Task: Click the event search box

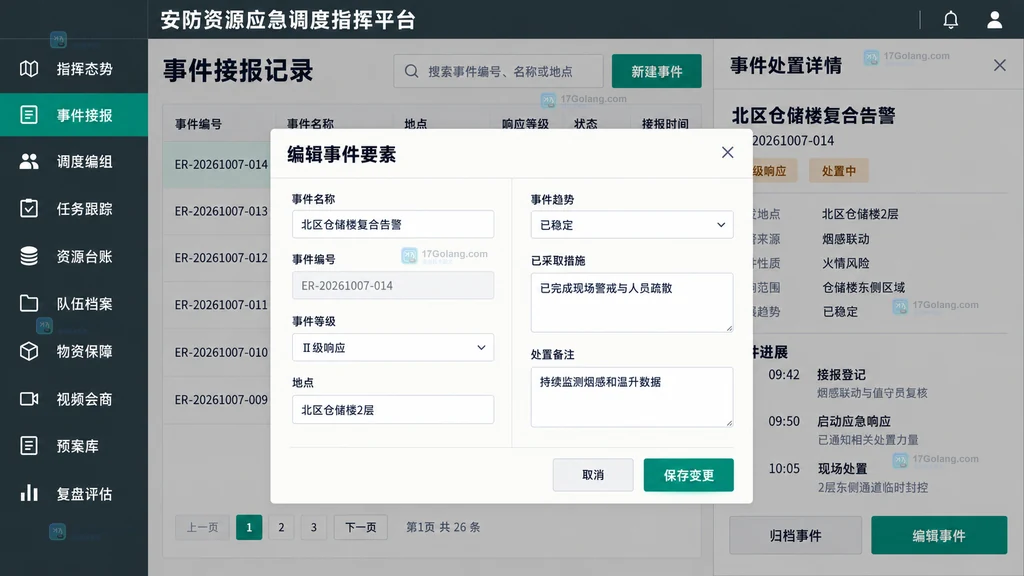Action: (498, 71)
